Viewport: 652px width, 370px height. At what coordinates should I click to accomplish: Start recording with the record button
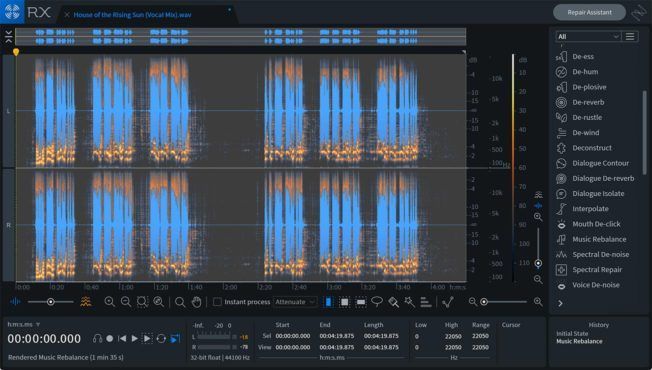[x=109, y=339]
